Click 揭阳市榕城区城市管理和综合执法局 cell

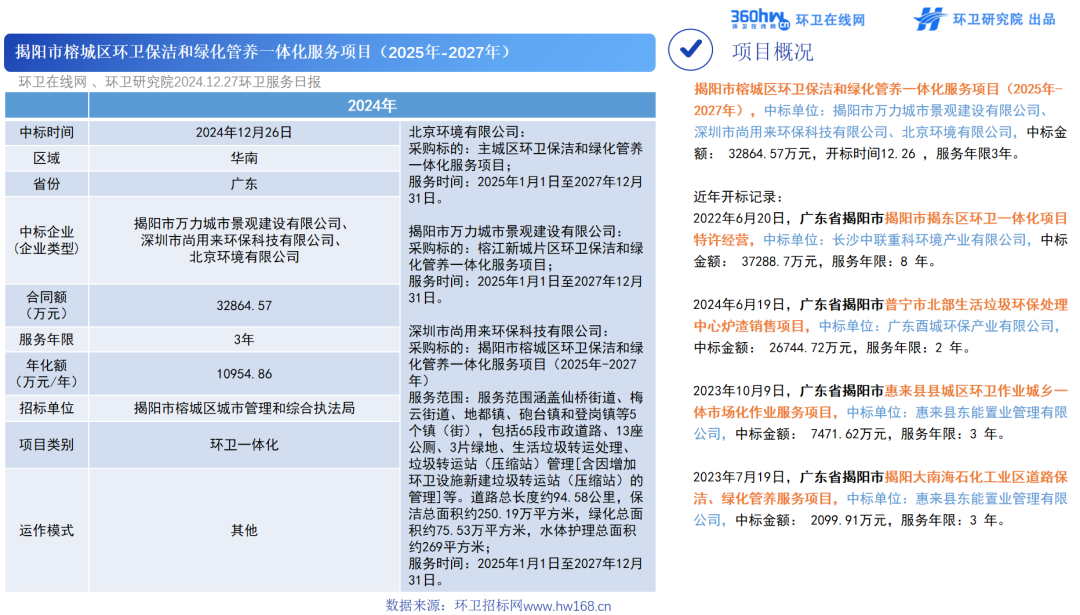[244, 408]
